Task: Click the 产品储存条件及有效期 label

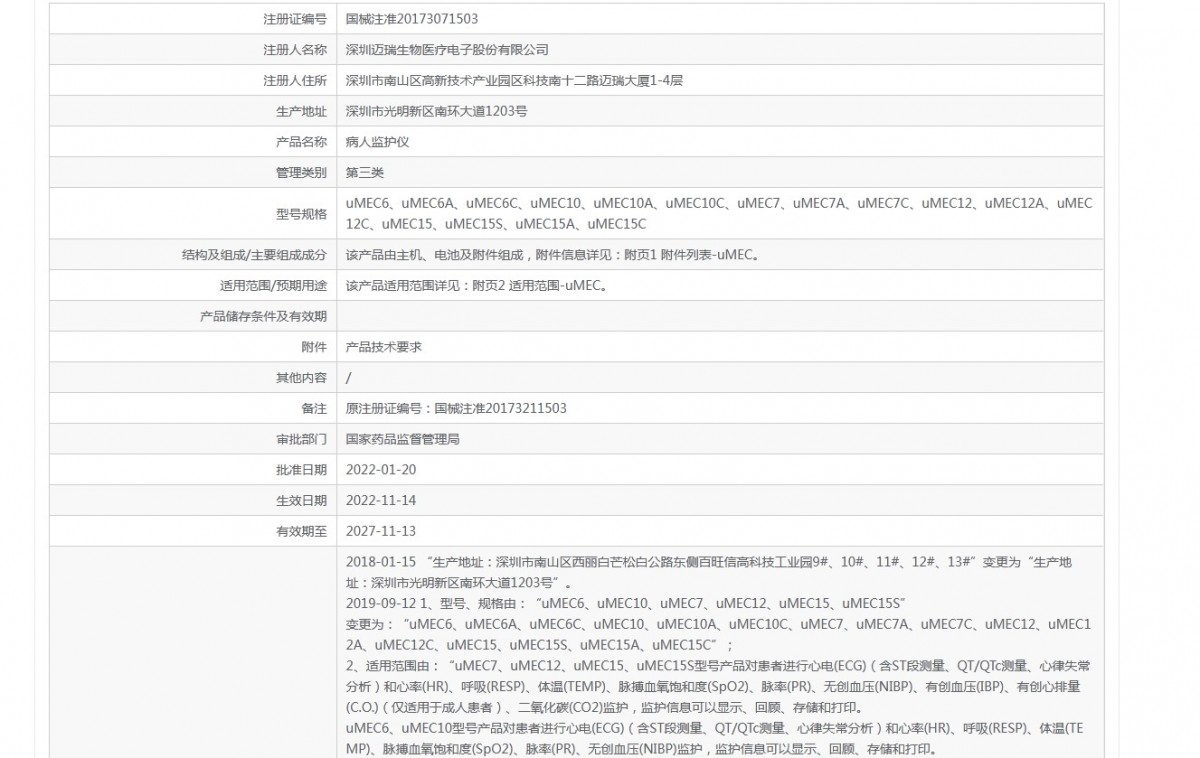Action: coord(263,316)
